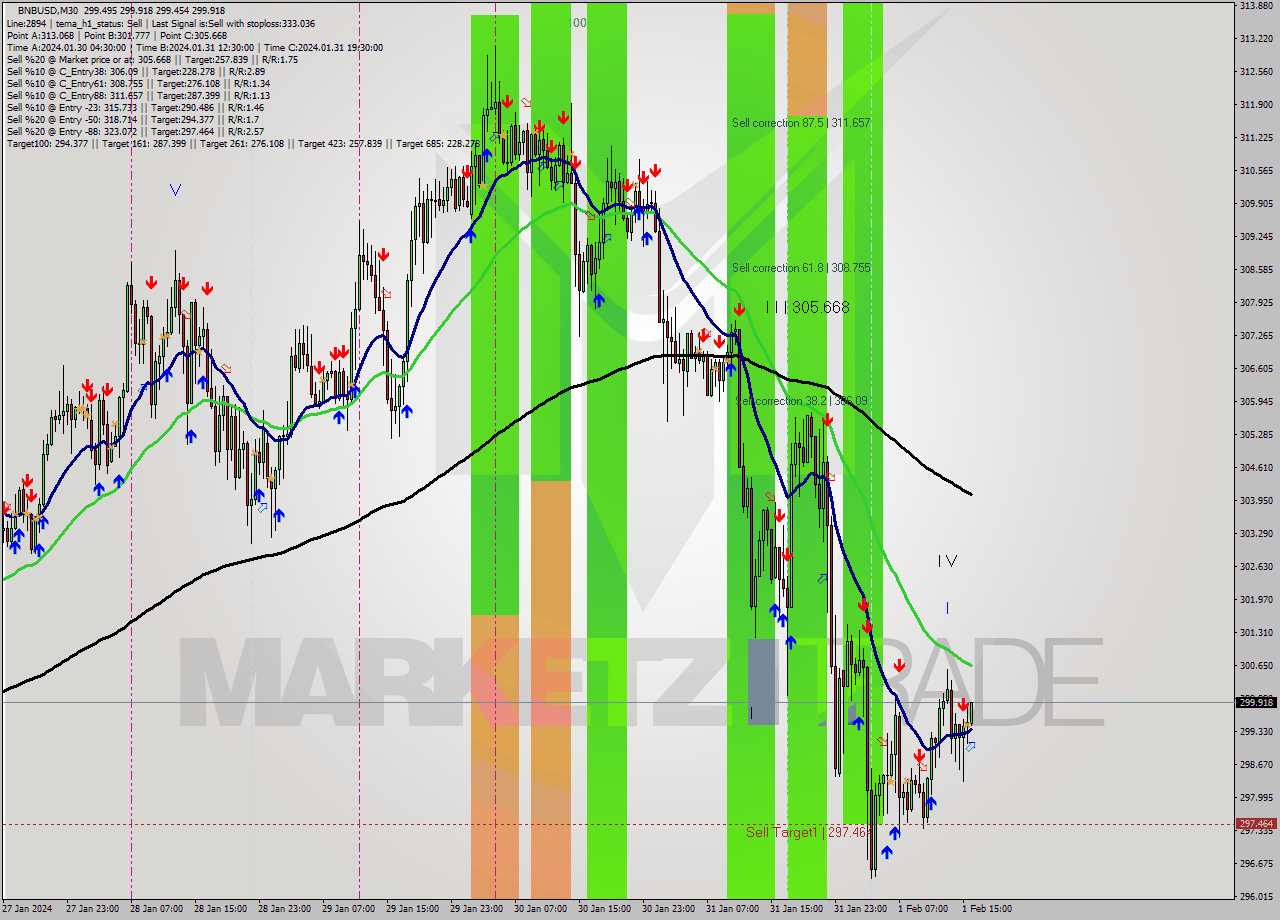Image resolution: width=1280 pixels, height=920 pixels.
Task: Click the '29 Jan 07:00' time axis label
Action: tap(349, 909)
